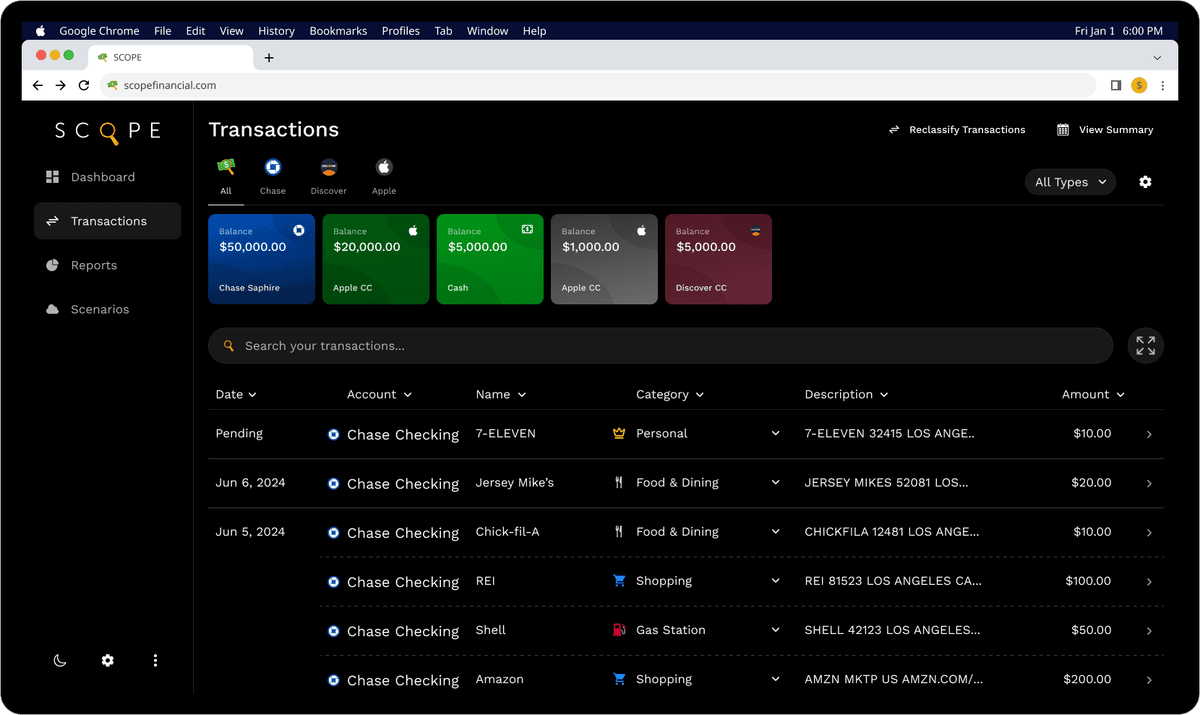The width and height of the screenshot is (1200, 715).
Task: Expand category dropdown for REI transaction
Action: coord(775,581)
